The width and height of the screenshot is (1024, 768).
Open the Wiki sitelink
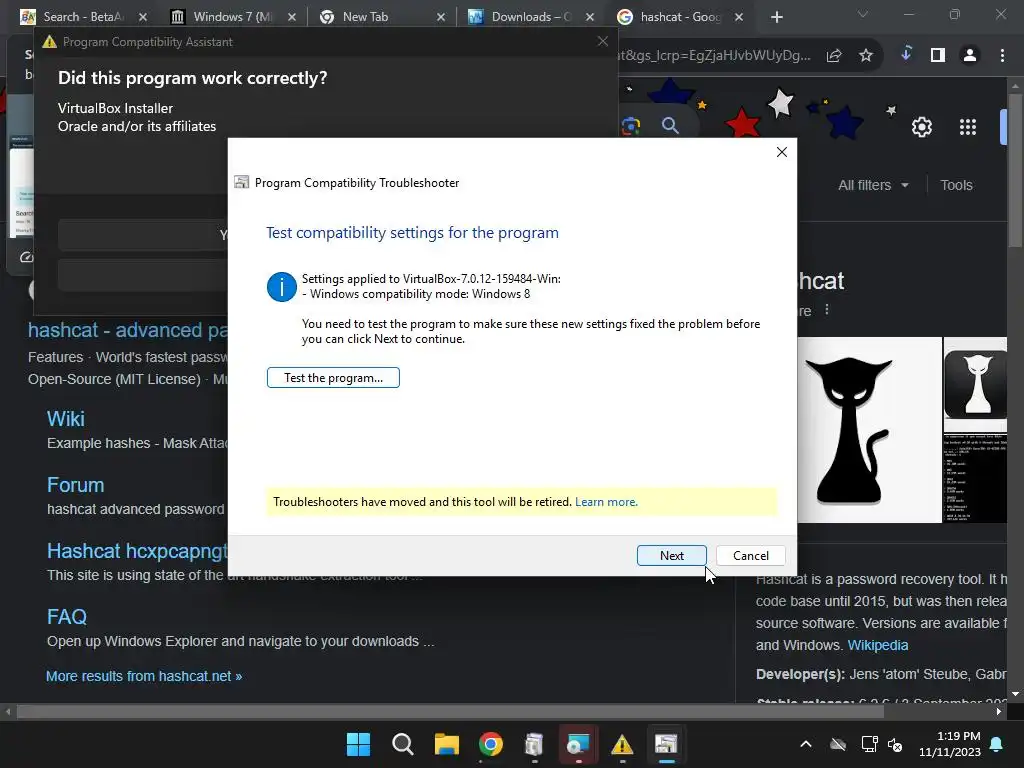tap(66, 419)
